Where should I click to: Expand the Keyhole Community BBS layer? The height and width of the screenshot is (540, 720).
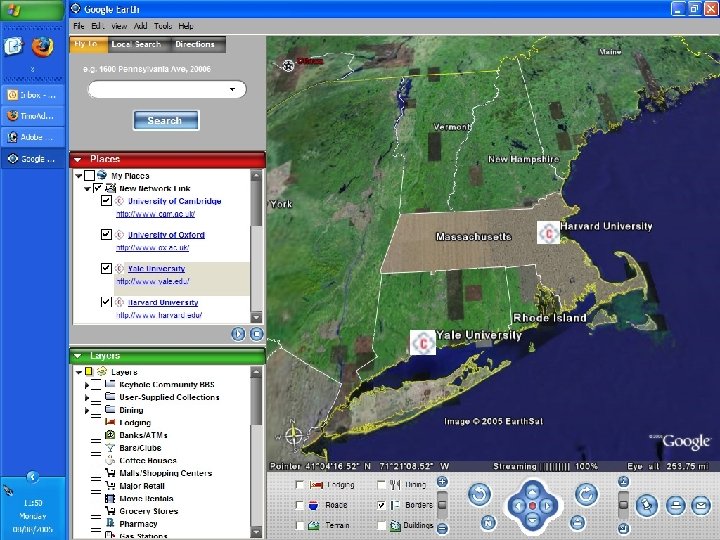pos(87,385)
